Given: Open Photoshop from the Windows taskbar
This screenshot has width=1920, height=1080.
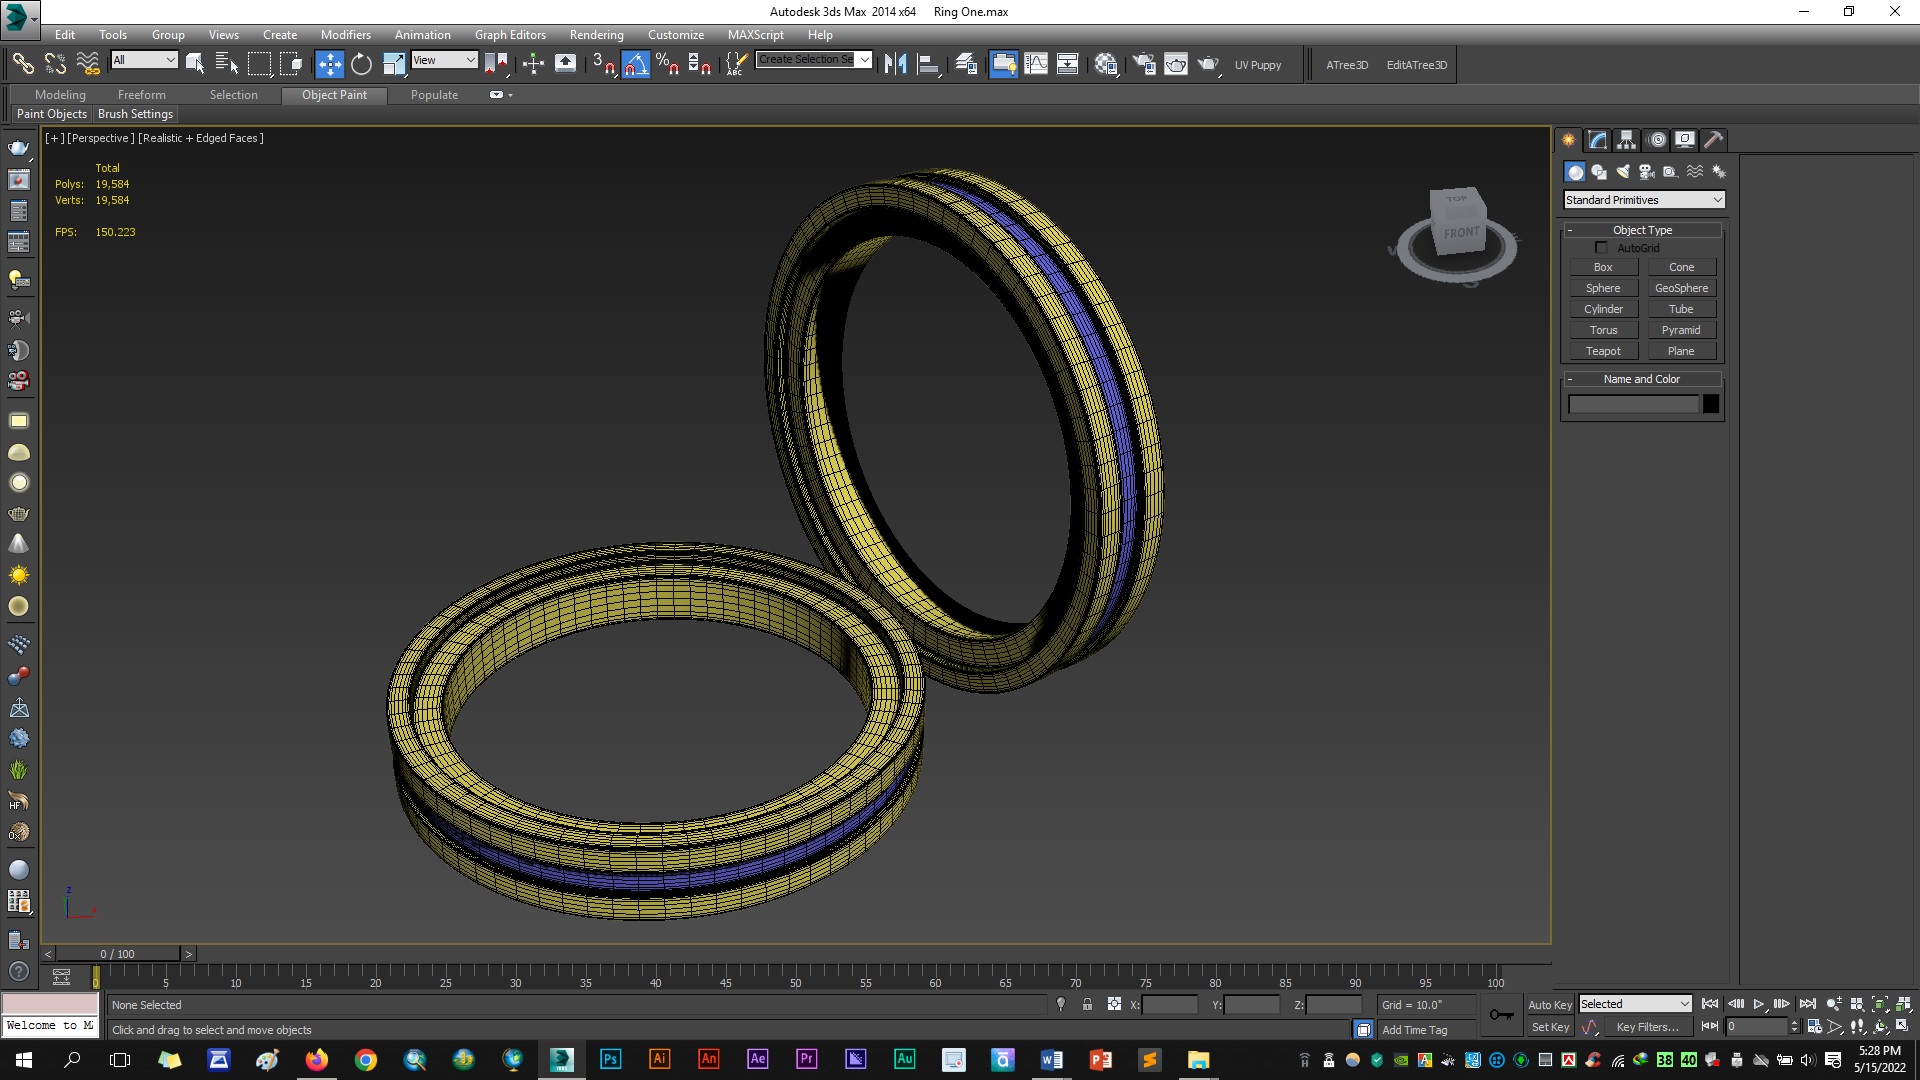Looking at the screenshot, I should click(x=610, y=1059).
